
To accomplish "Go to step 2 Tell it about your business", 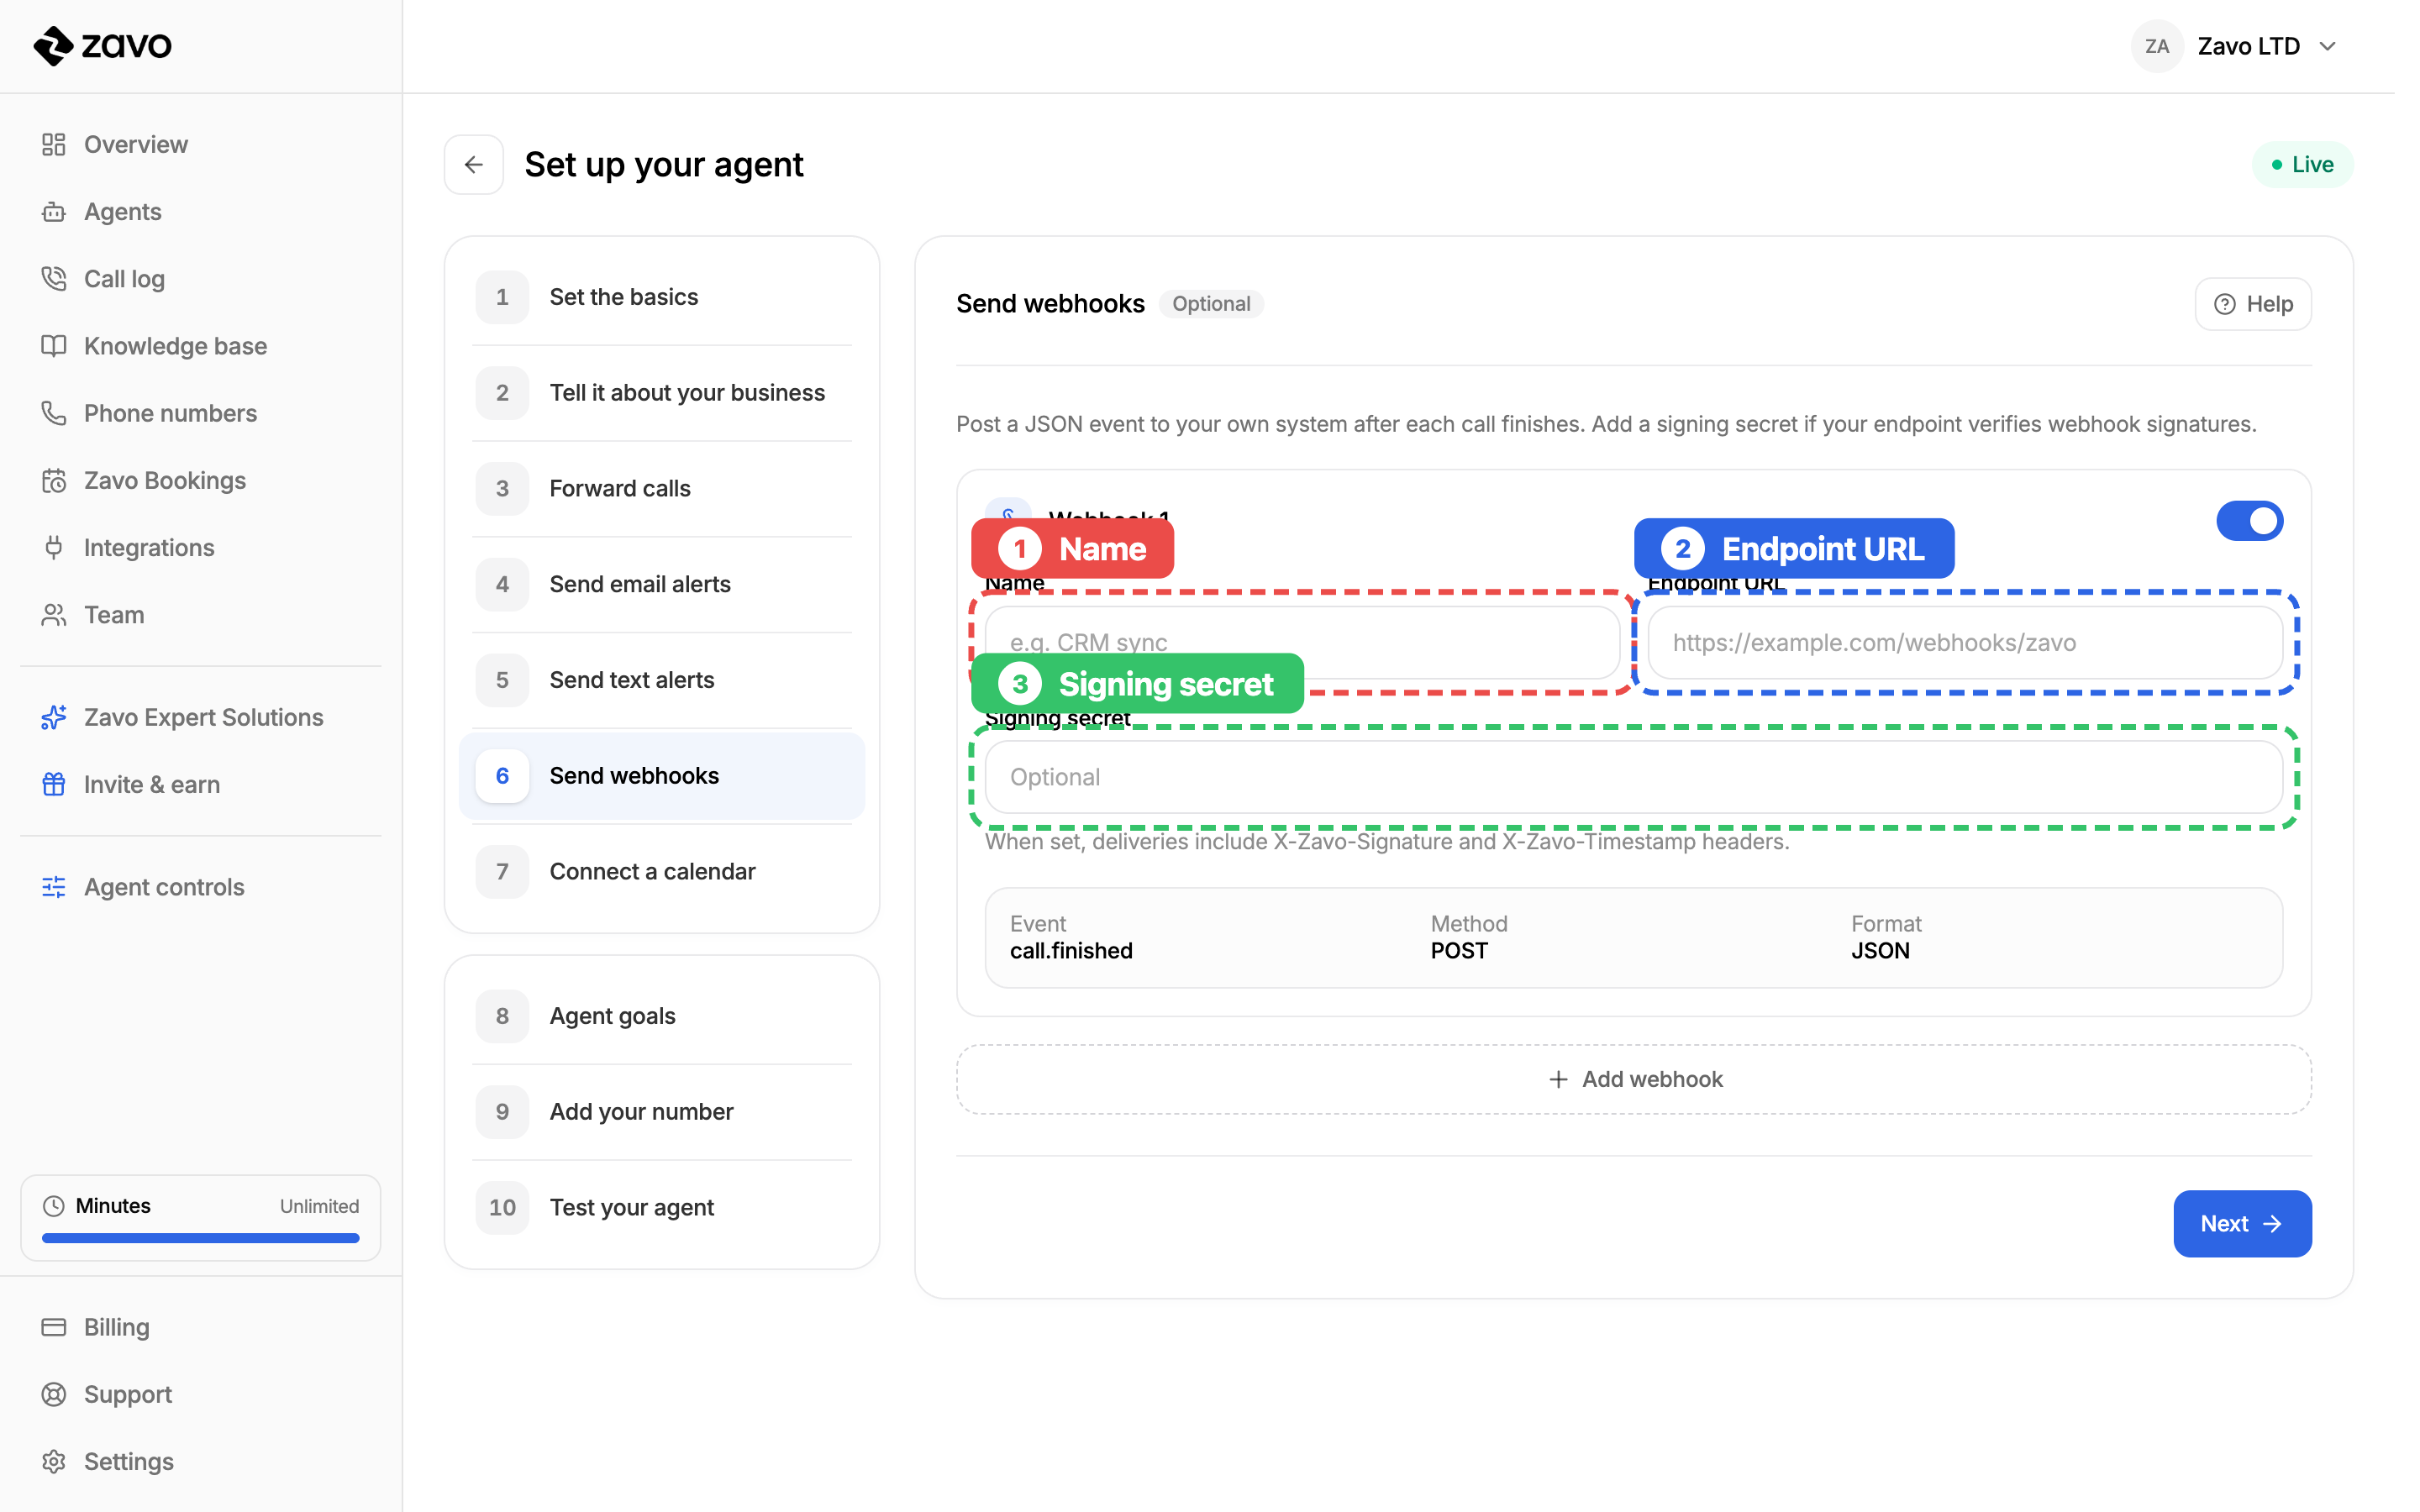I will pos(662,393).
